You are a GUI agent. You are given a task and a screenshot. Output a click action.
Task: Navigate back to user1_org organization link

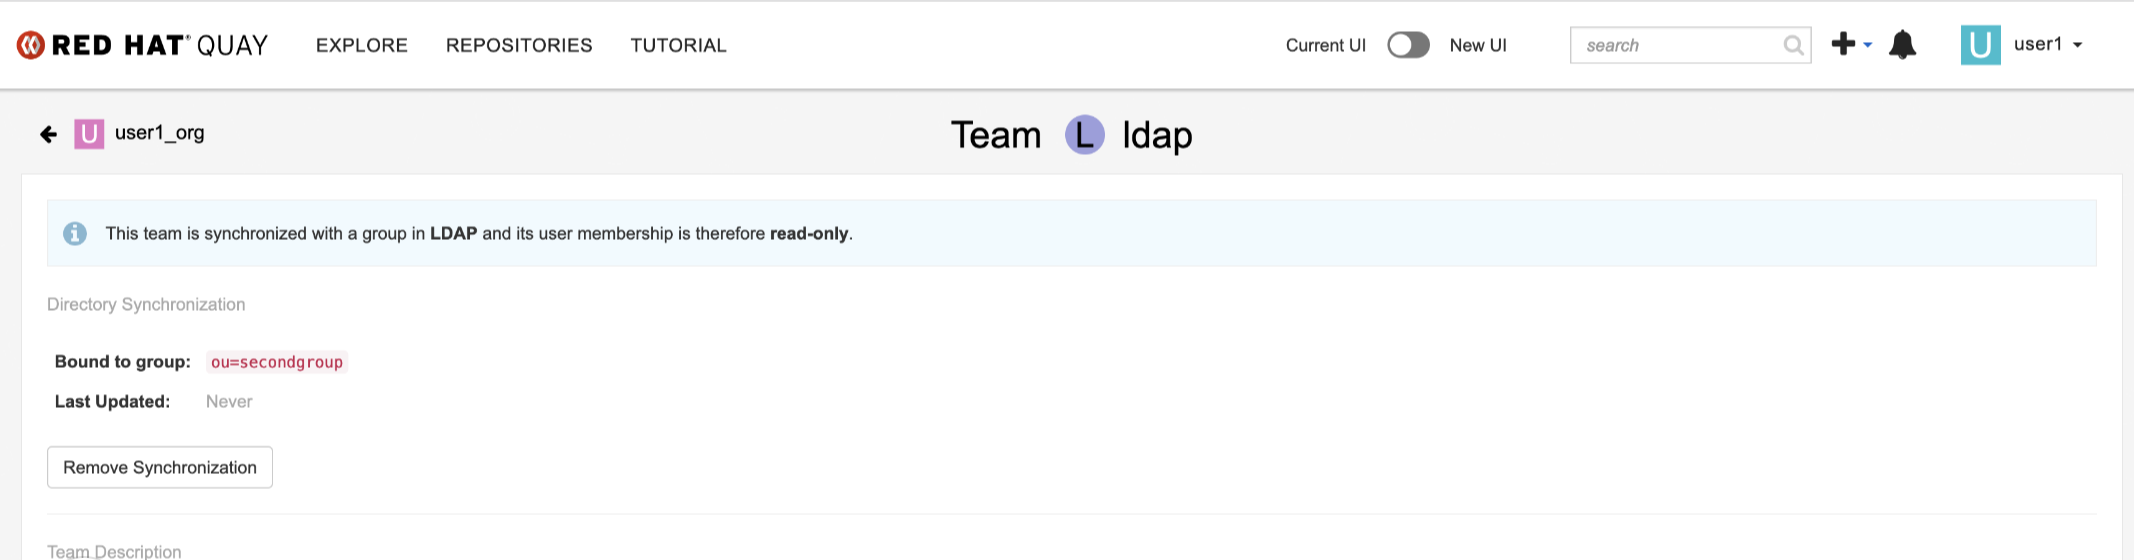(x=159, y=133)
